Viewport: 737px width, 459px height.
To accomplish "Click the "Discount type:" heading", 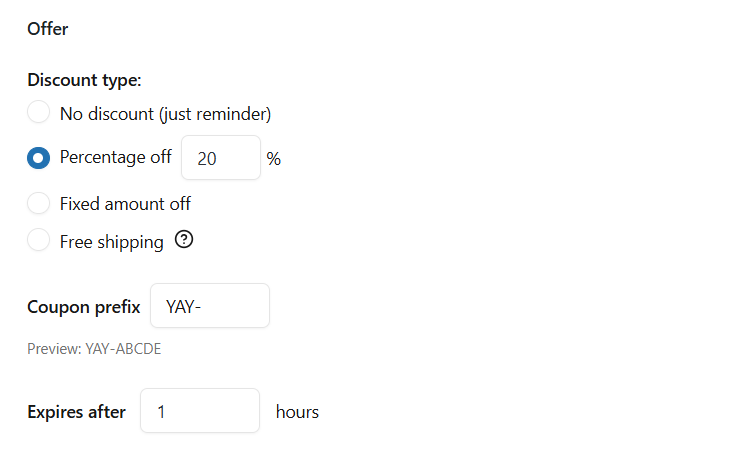I will (84, 80).
